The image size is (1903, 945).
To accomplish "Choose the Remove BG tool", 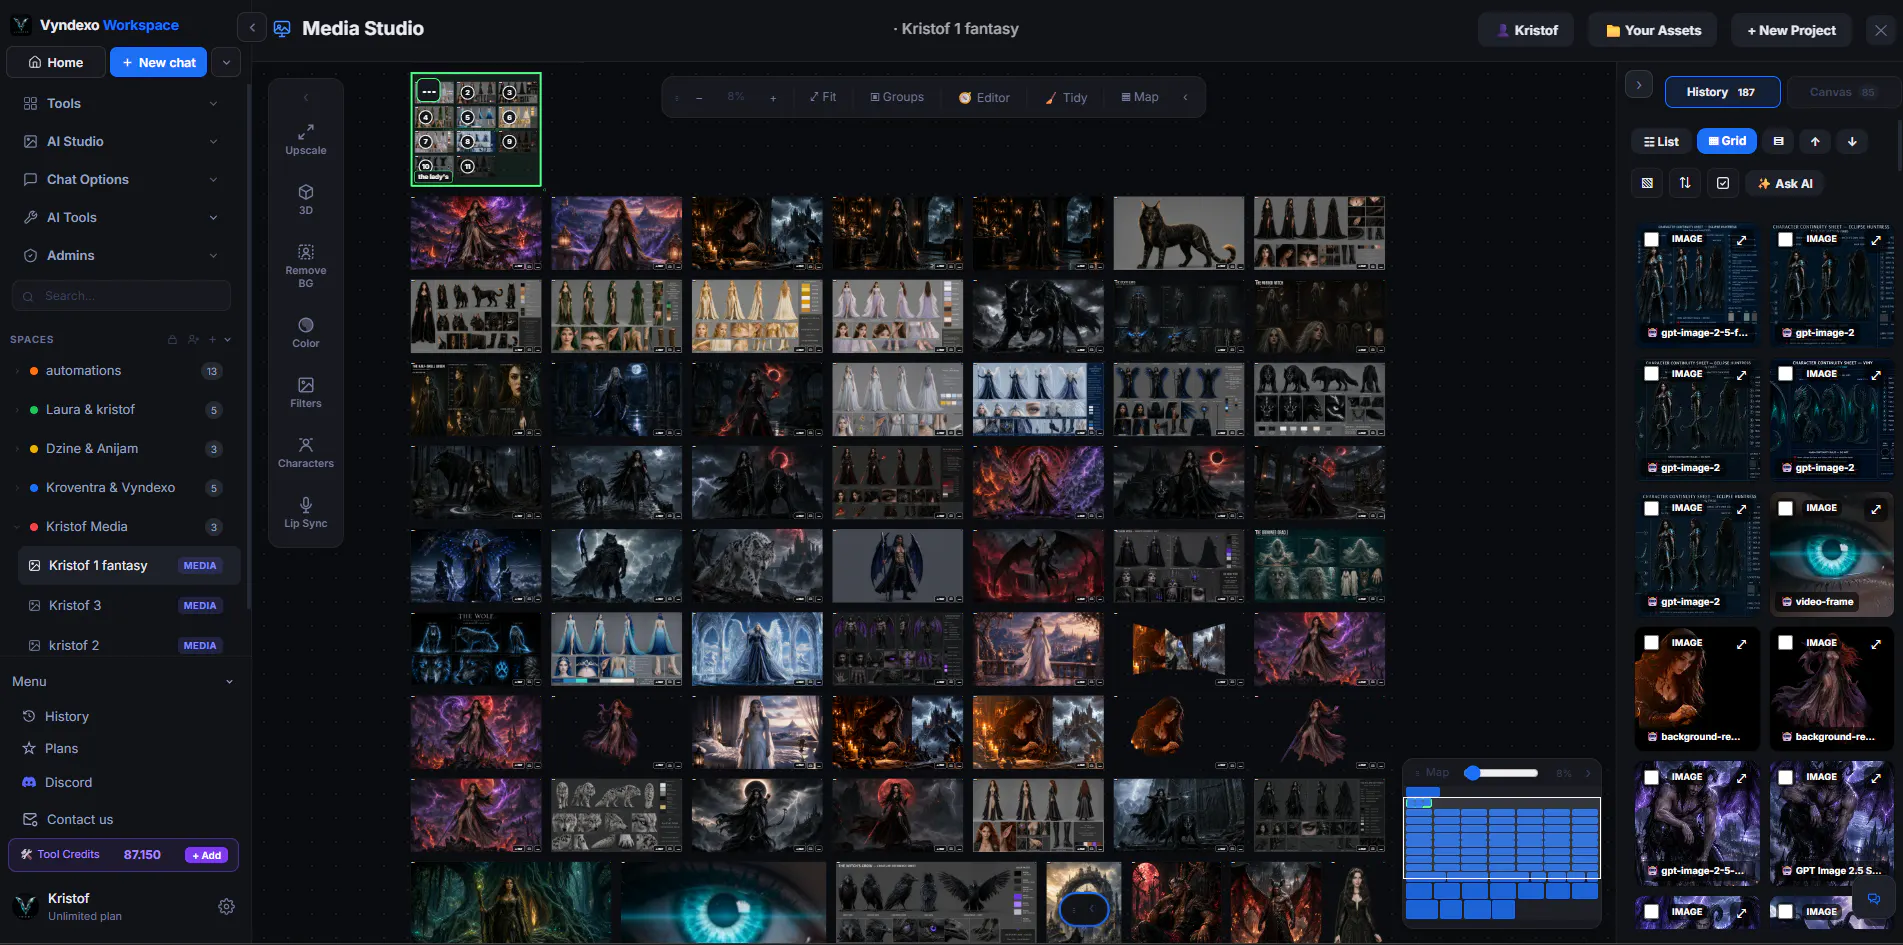I will (x=306, y=266).
